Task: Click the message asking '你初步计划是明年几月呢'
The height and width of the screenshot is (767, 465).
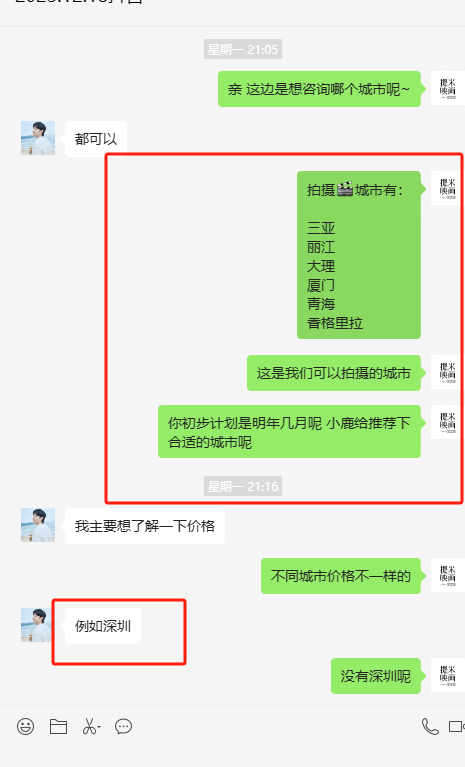Action: [x=289, y=431]
